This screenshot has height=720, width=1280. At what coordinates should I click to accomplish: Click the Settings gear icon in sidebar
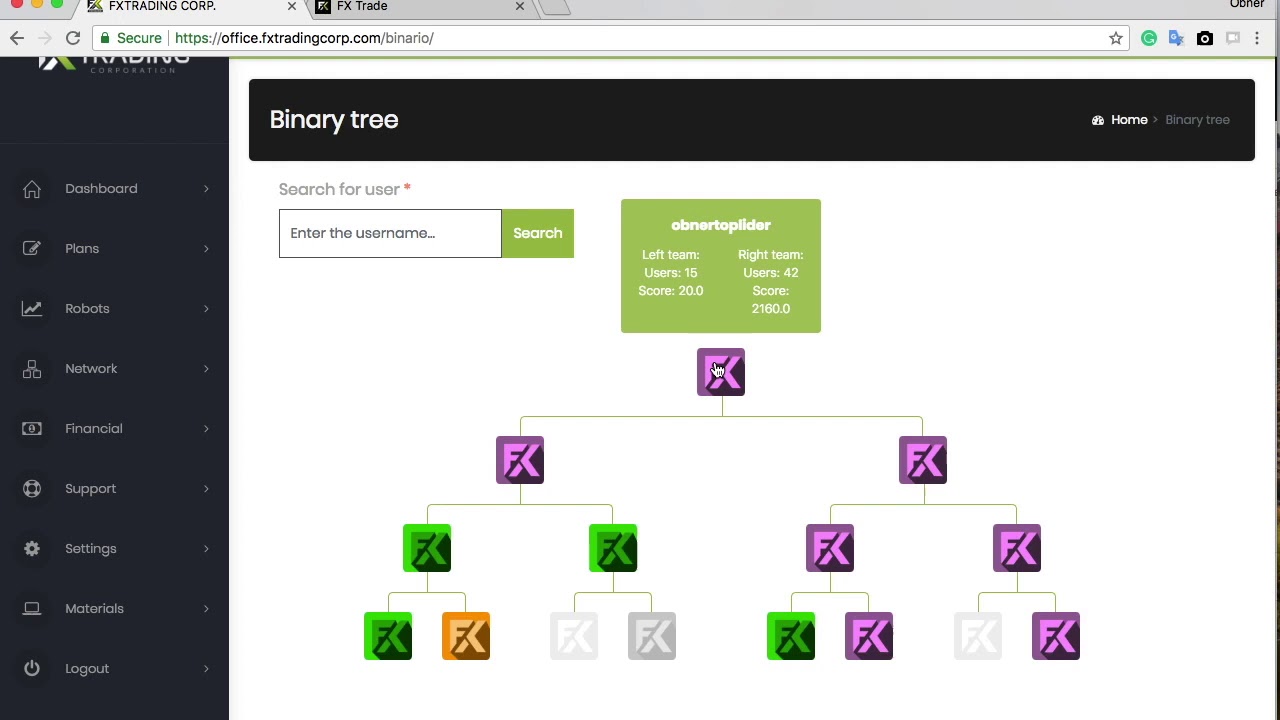click(x=32, y=549)
